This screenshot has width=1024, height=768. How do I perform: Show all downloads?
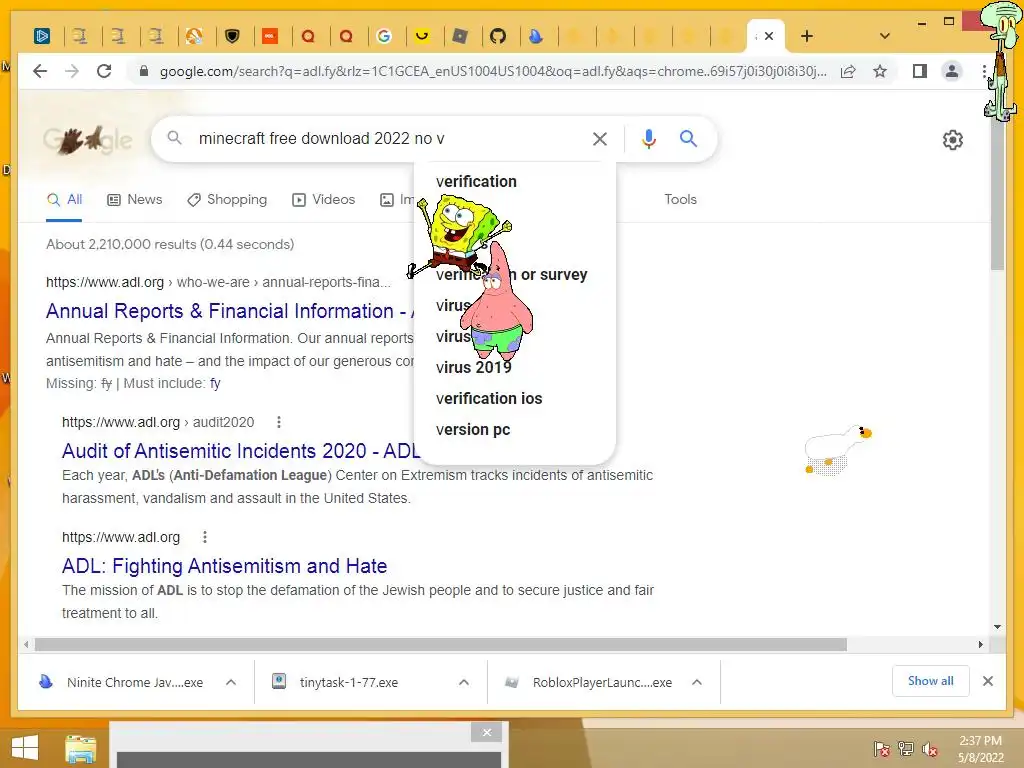click(931, 681)
